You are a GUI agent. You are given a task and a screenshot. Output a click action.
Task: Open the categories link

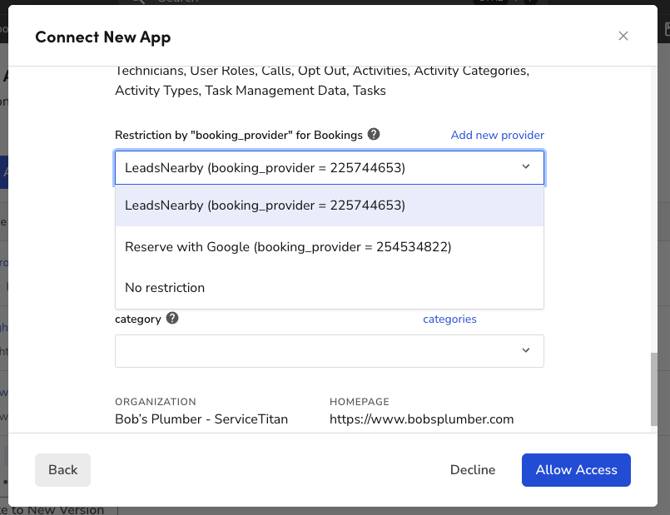tap(450, 319)
